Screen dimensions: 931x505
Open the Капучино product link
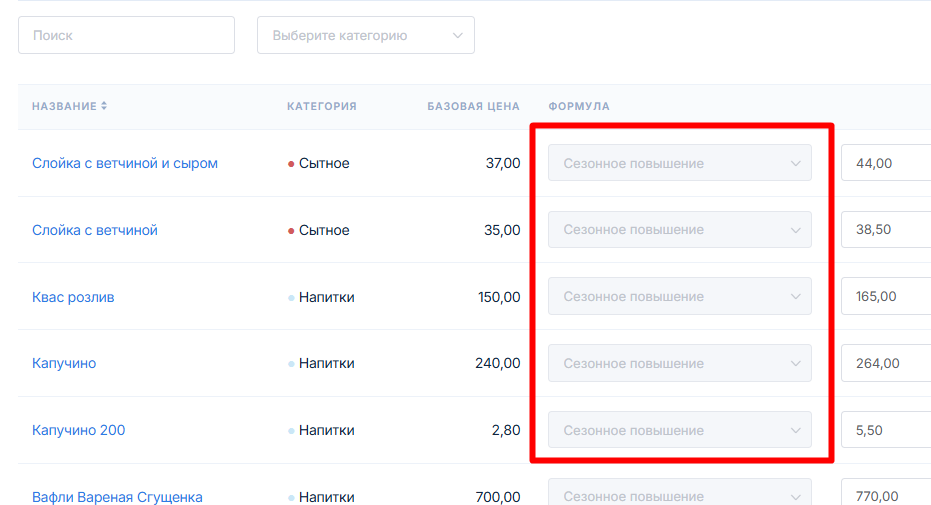coord(64,364)
